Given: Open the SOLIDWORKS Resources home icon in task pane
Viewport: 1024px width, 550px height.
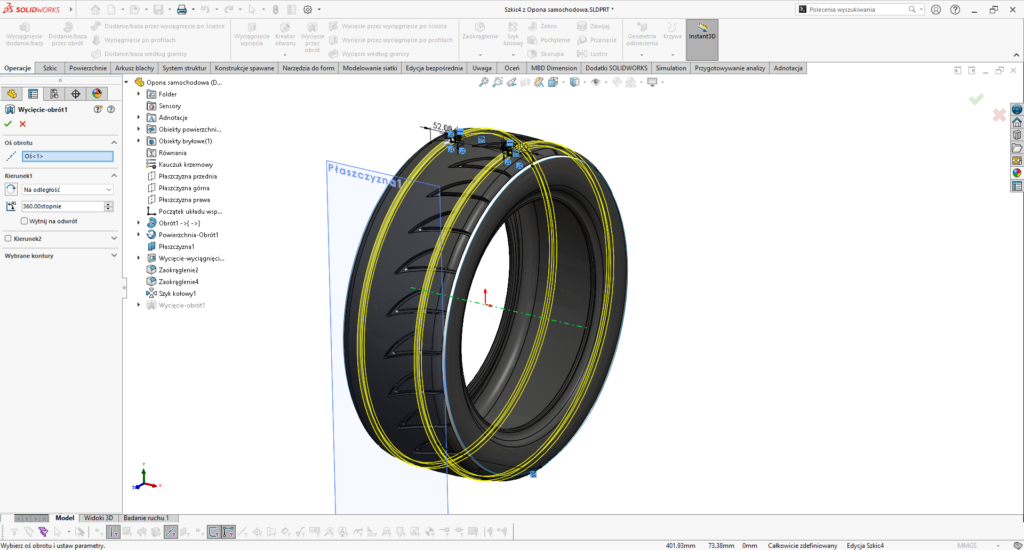Looking at the screenshot, I should coord(1017,122).
